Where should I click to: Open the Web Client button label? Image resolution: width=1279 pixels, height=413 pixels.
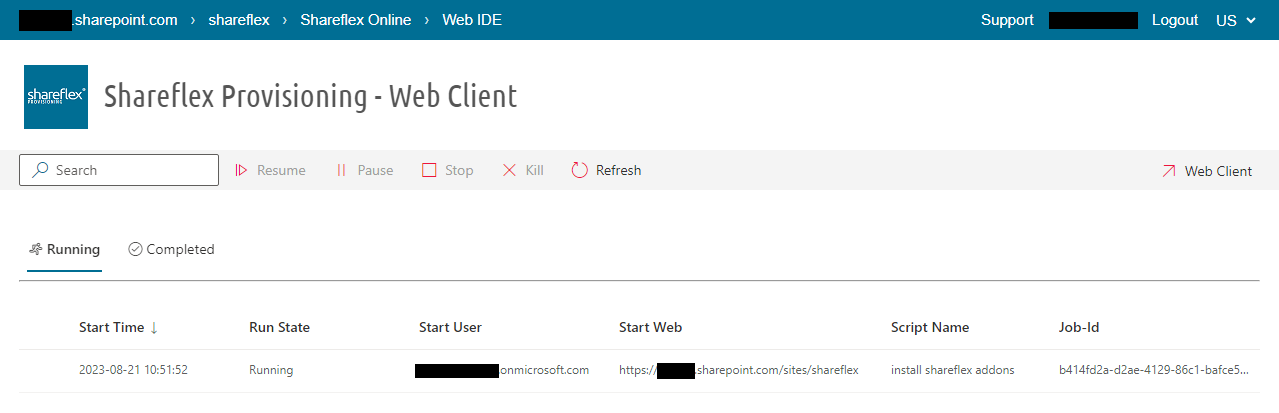point(1218,171)
